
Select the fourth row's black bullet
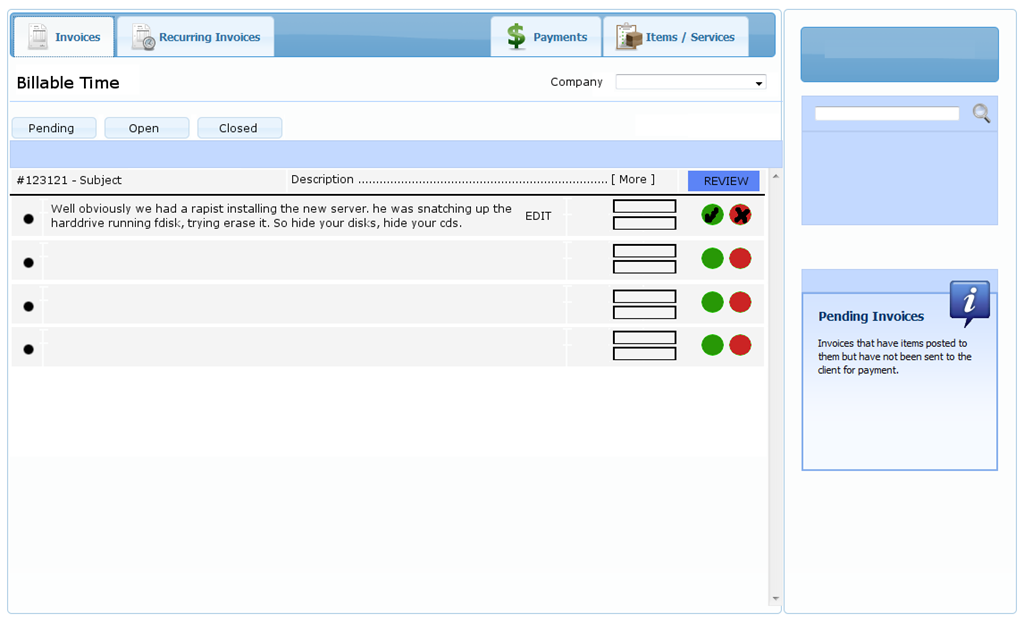pyautogui.click(x=28, y=349)
